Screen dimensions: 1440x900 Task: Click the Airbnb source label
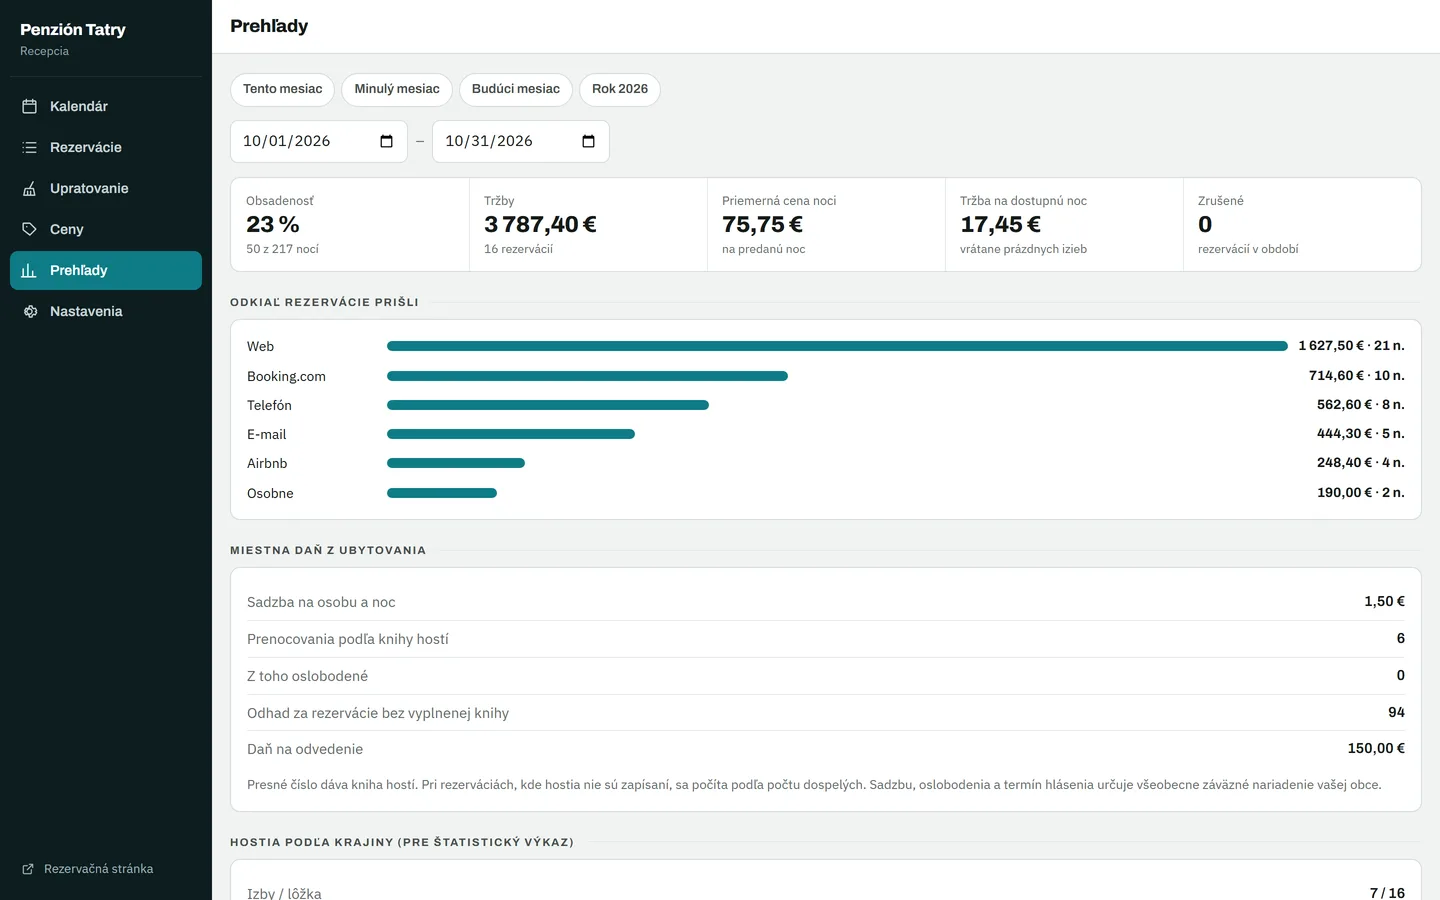click(x=267, y=463)
